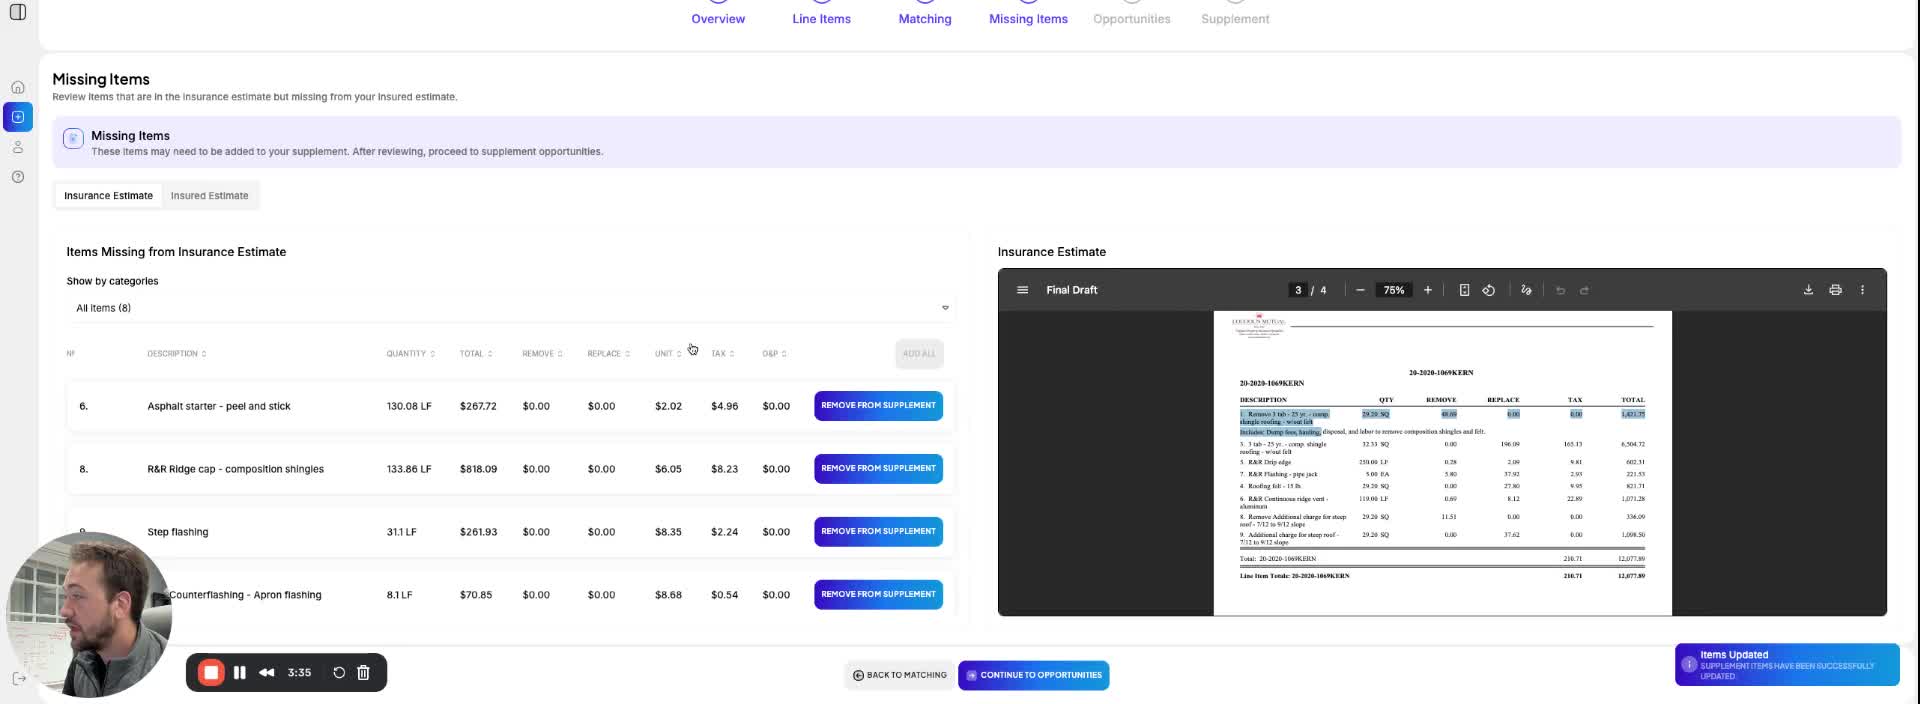Image resolution: width=1920 pixels, height=704 pixels.
Task: Zoom out the PDF with the minus icon
Action: [1360, 290]
